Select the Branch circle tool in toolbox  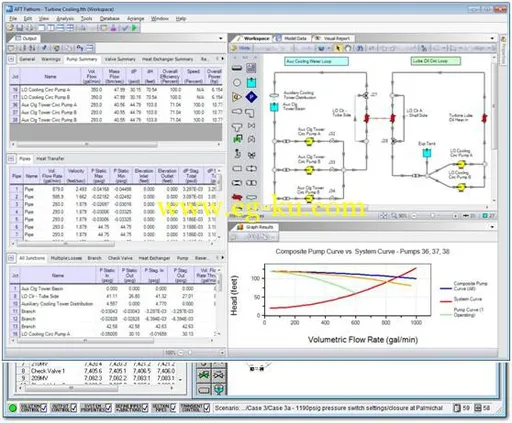(x=237, y=83)
